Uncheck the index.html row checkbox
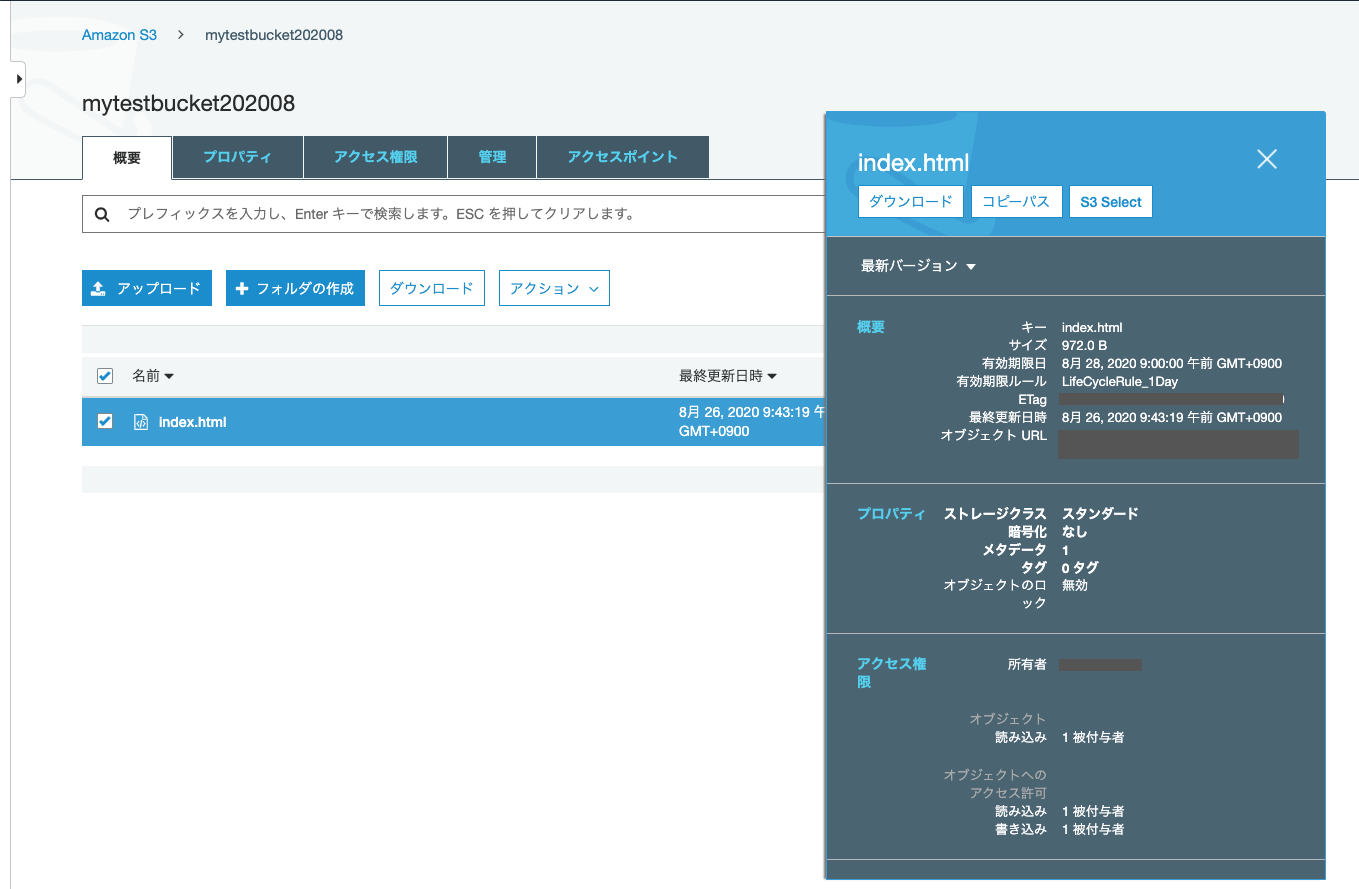1359x889 pixels. pyautogui.click(x=104, y=421)
